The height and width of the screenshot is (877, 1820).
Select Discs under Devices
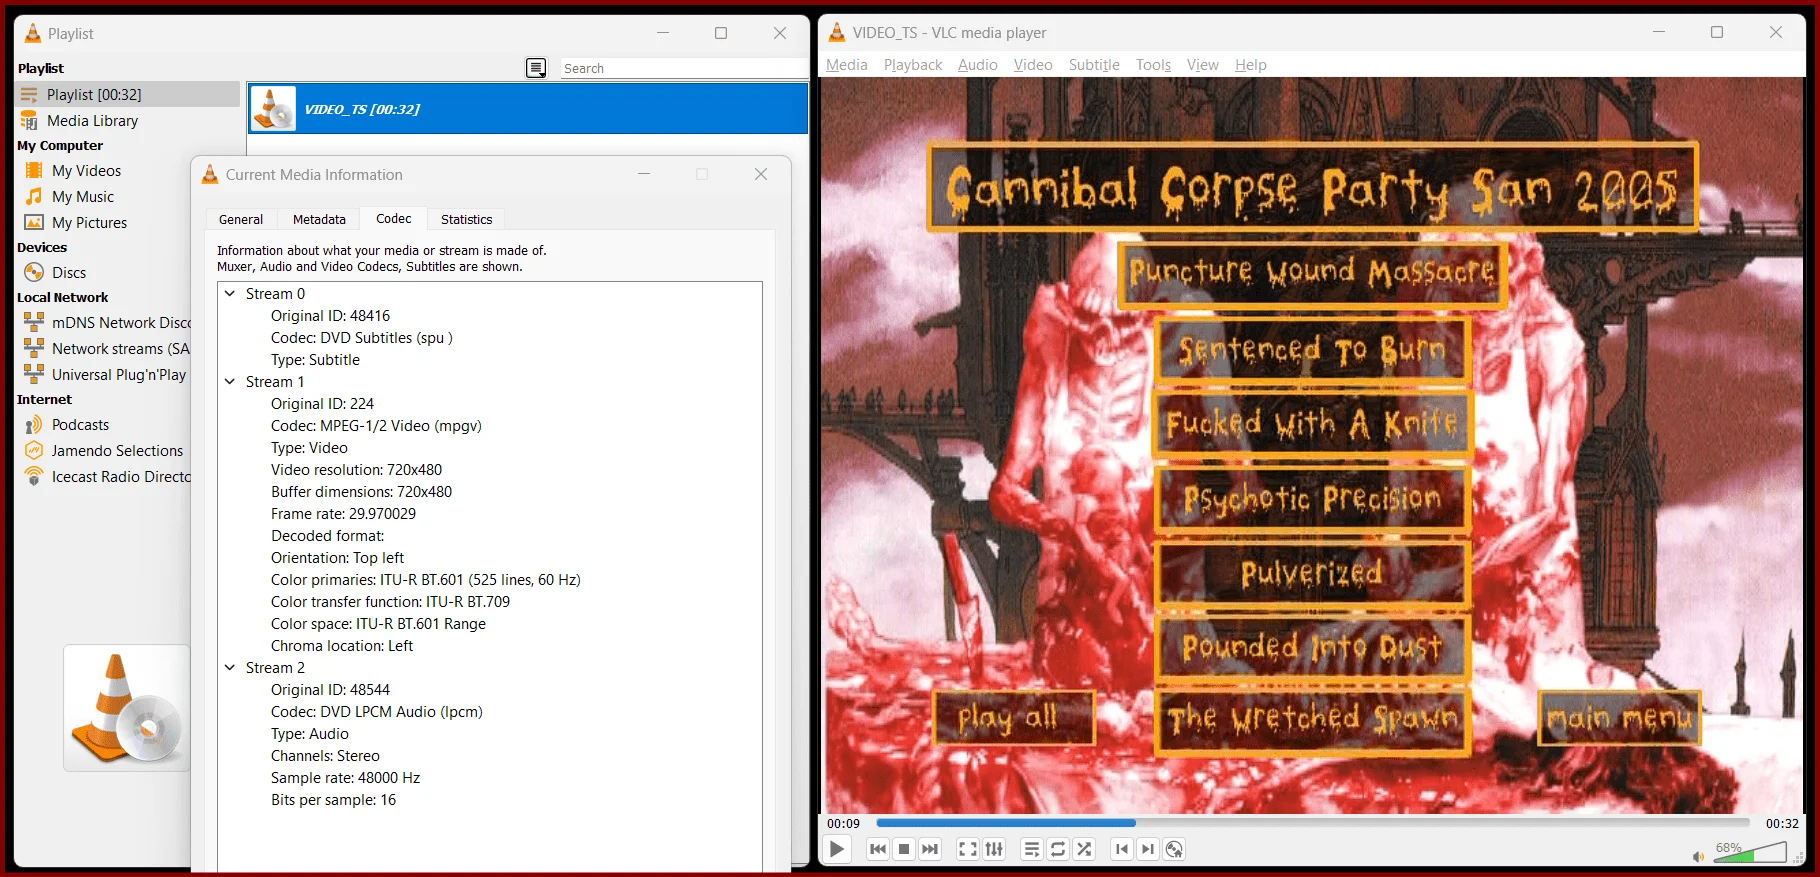[x=69, y=273]
